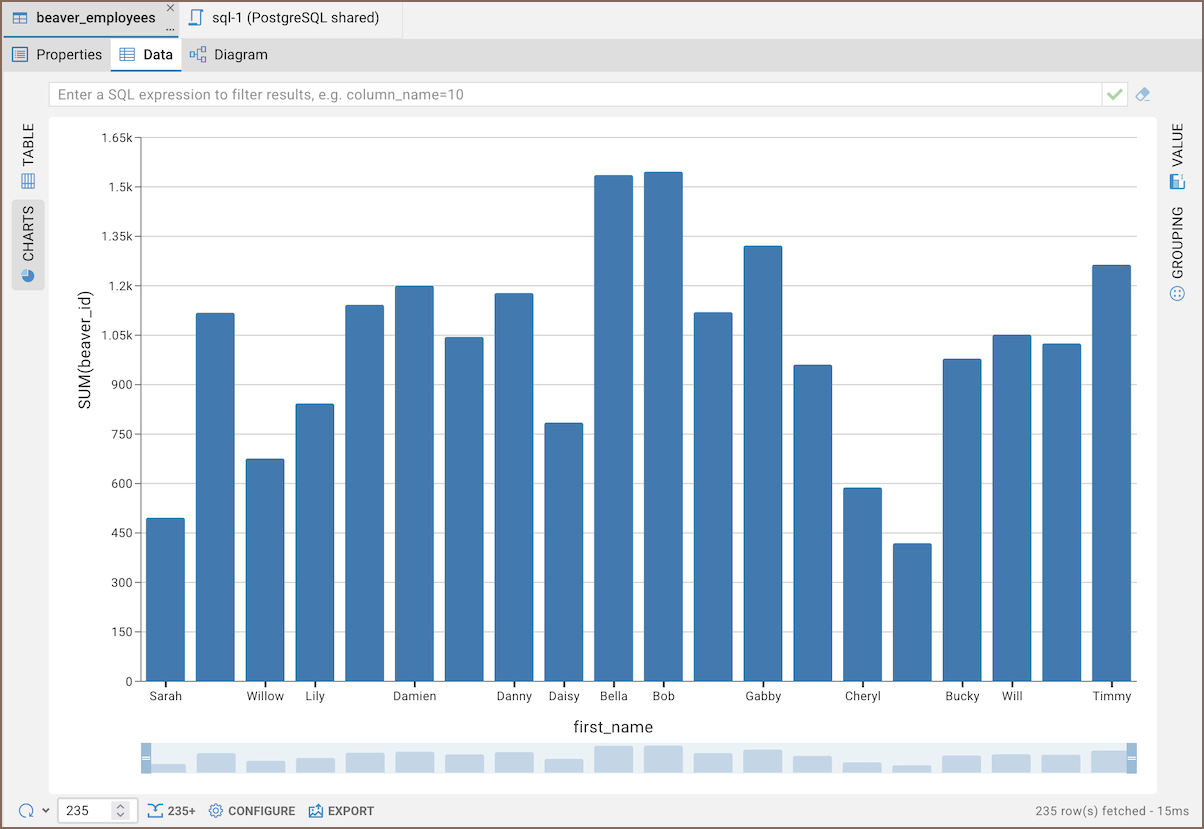The height and width of the screenshot is (829, 1204).
Task: Clear filter using the eraser icon
Action: coord(1143,94)
